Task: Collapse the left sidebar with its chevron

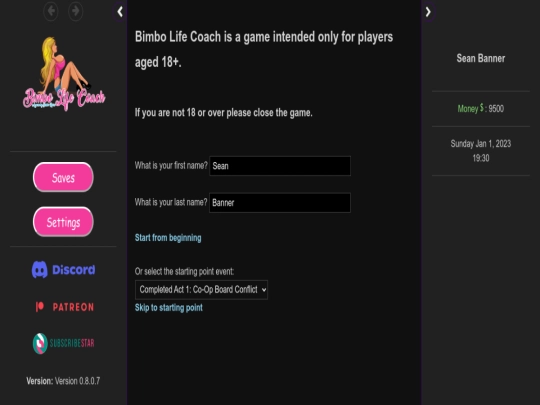Action: tap(120, 12)
